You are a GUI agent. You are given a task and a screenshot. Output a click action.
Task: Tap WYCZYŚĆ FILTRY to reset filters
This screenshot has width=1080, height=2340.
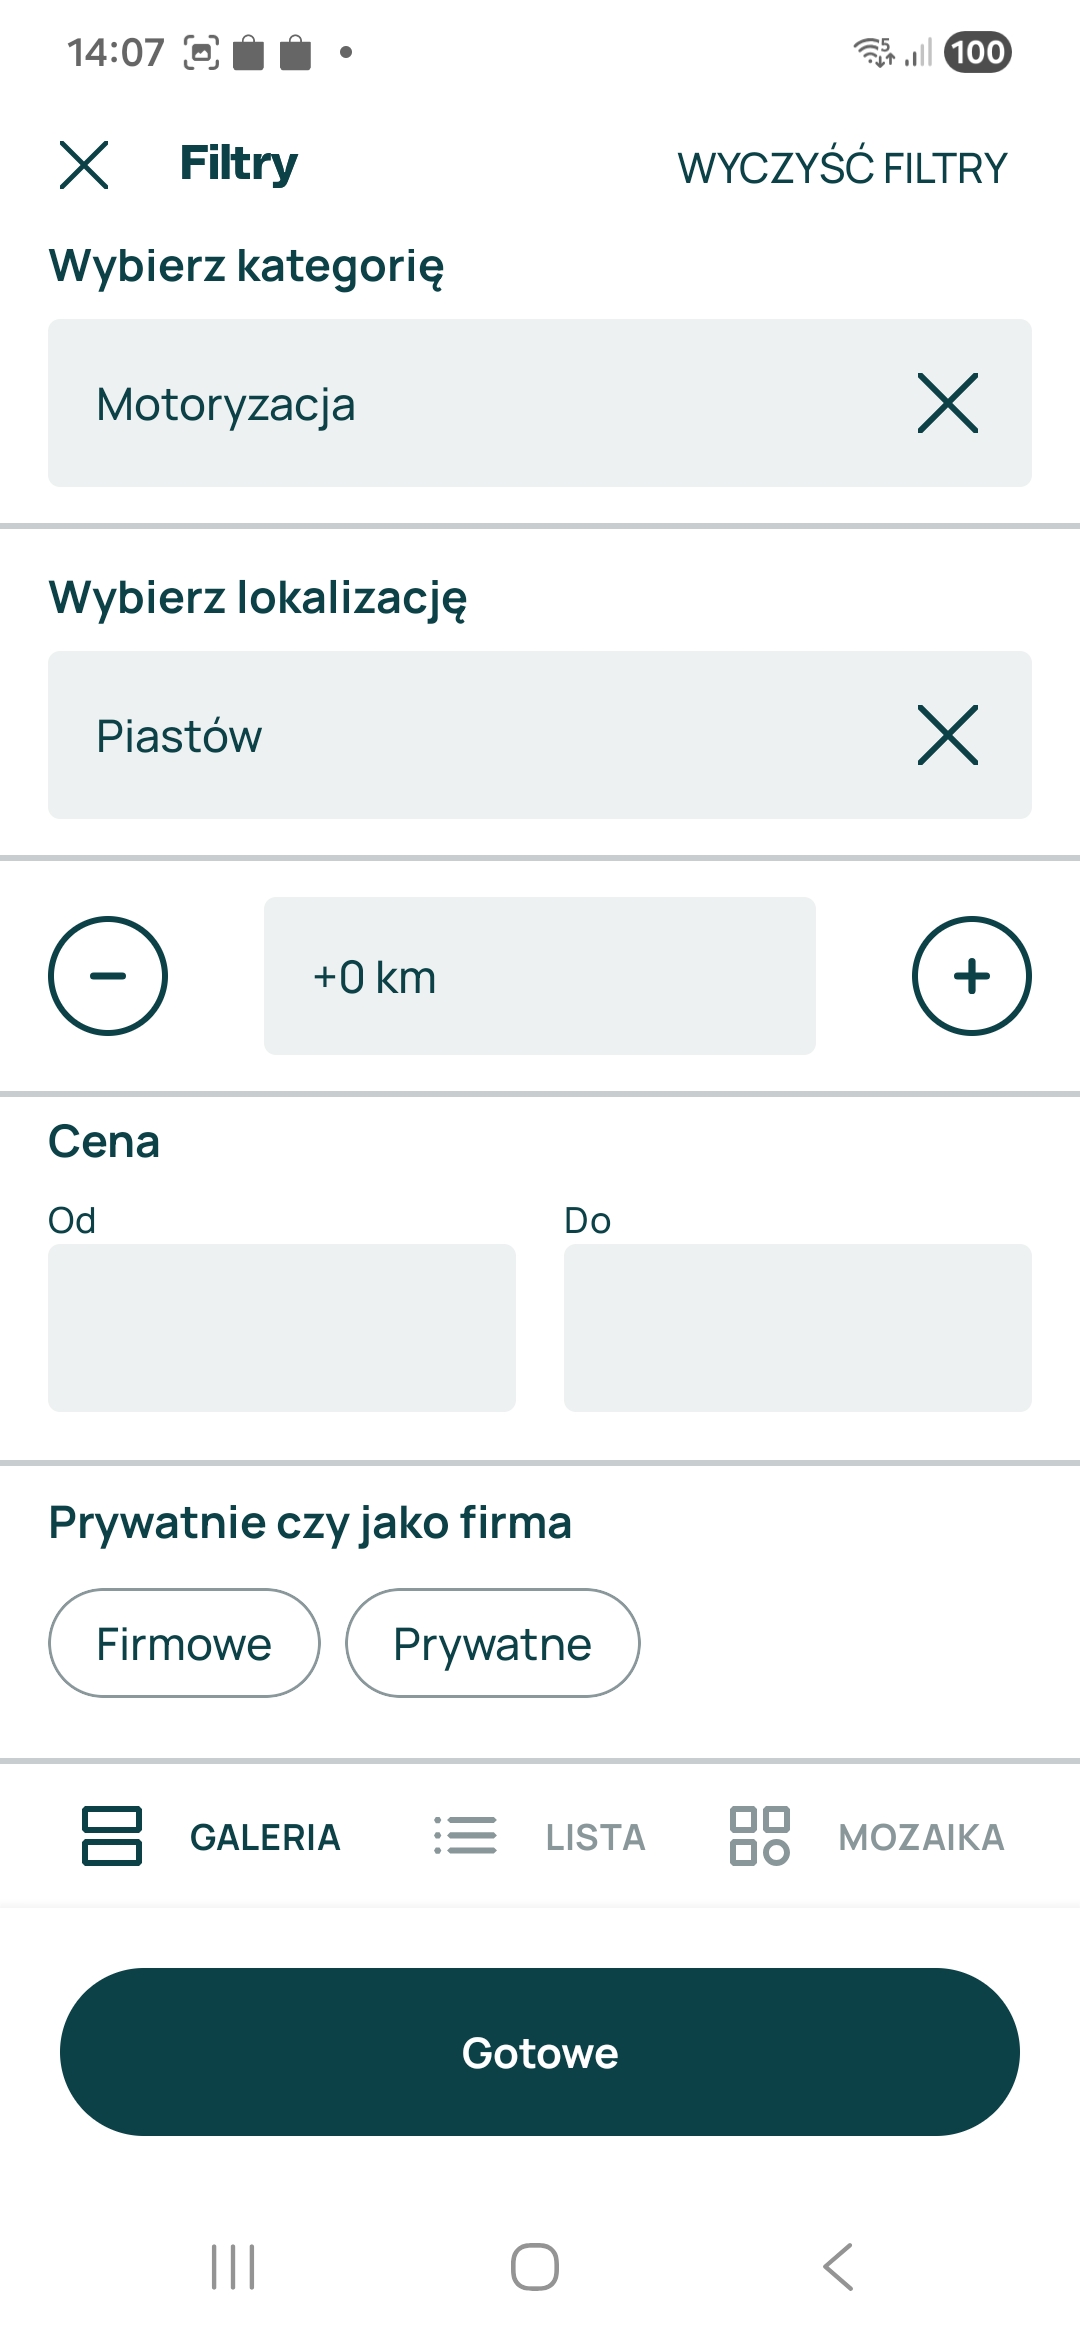pyautogui.click(x=842, y=168)
